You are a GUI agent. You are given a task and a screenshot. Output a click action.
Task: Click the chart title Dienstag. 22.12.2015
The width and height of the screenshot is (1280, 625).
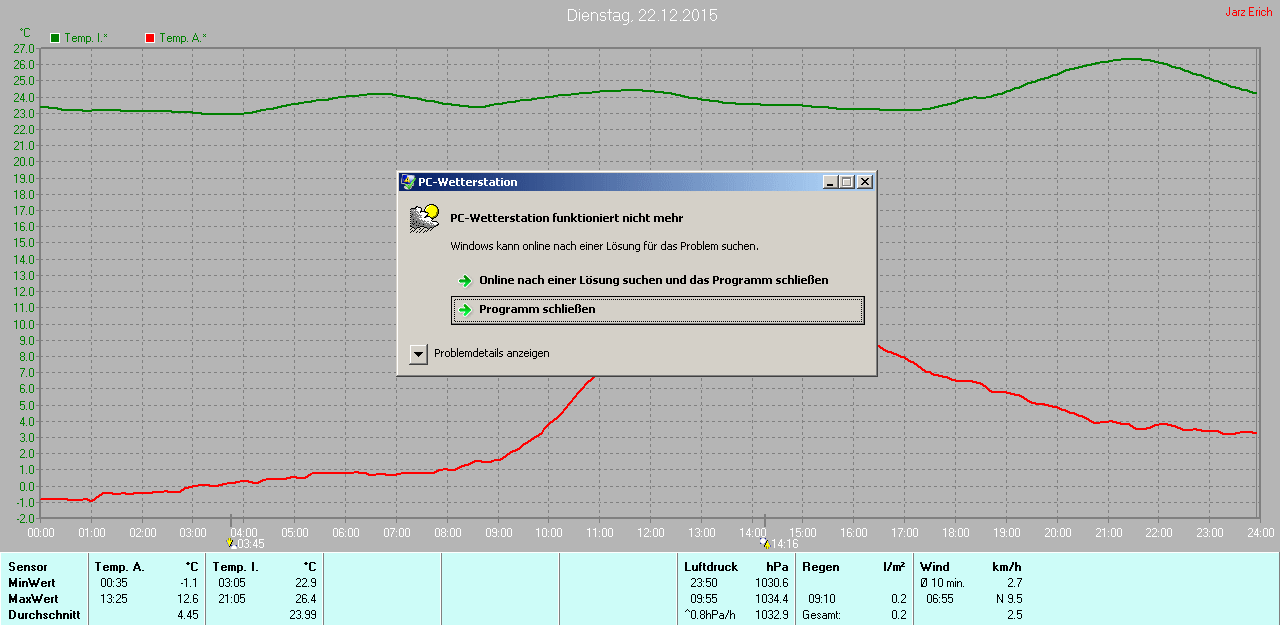(642, 15)
